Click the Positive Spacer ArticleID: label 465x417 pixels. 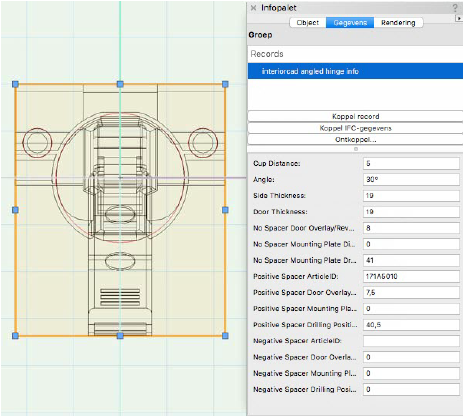[296, 276]
